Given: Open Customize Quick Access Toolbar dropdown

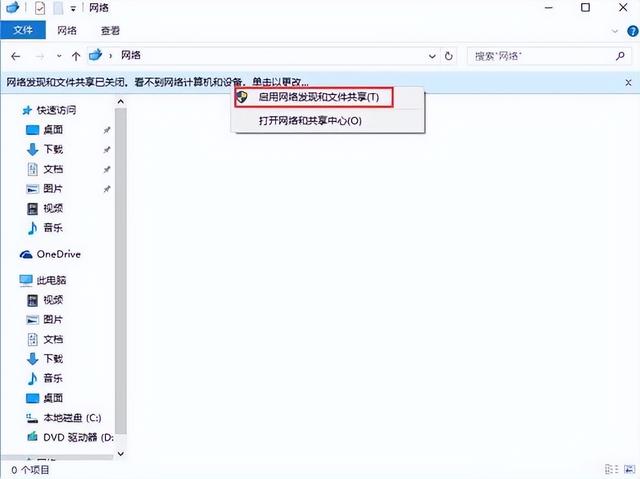Looking at the screenshot, I should [x=73, y=8].
